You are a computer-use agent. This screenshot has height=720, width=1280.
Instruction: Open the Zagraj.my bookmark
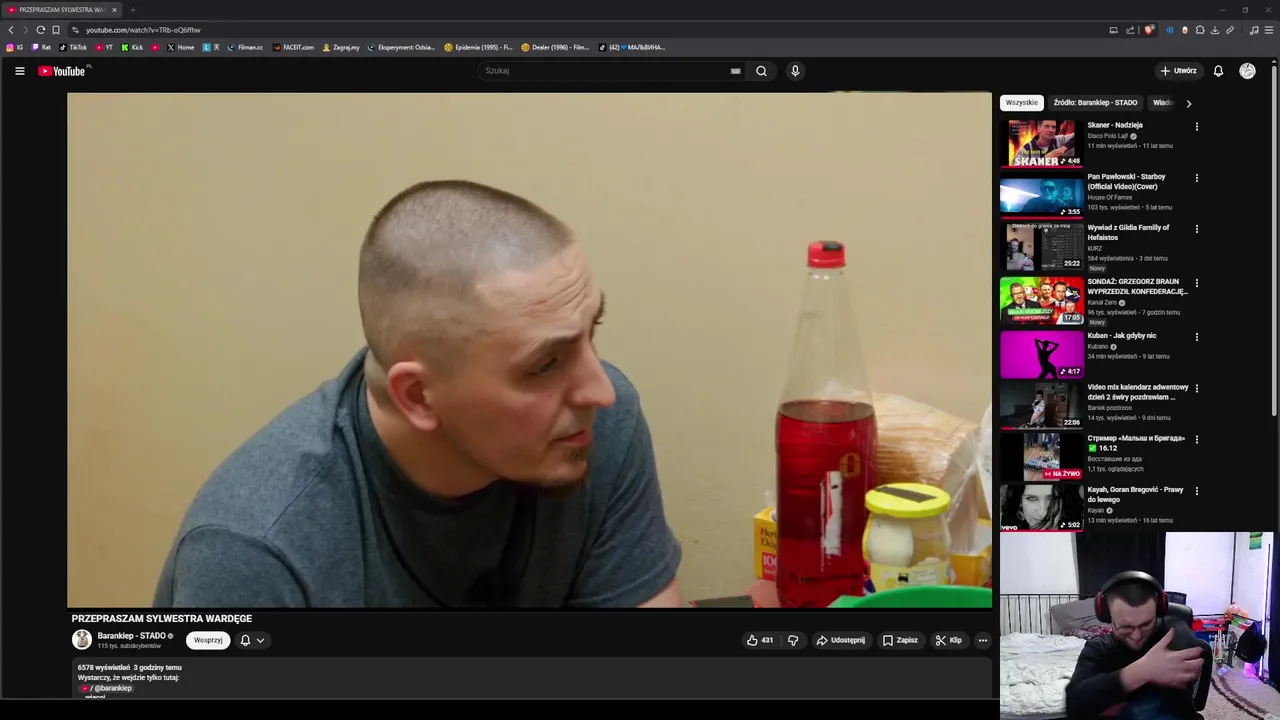pos(341,47)
